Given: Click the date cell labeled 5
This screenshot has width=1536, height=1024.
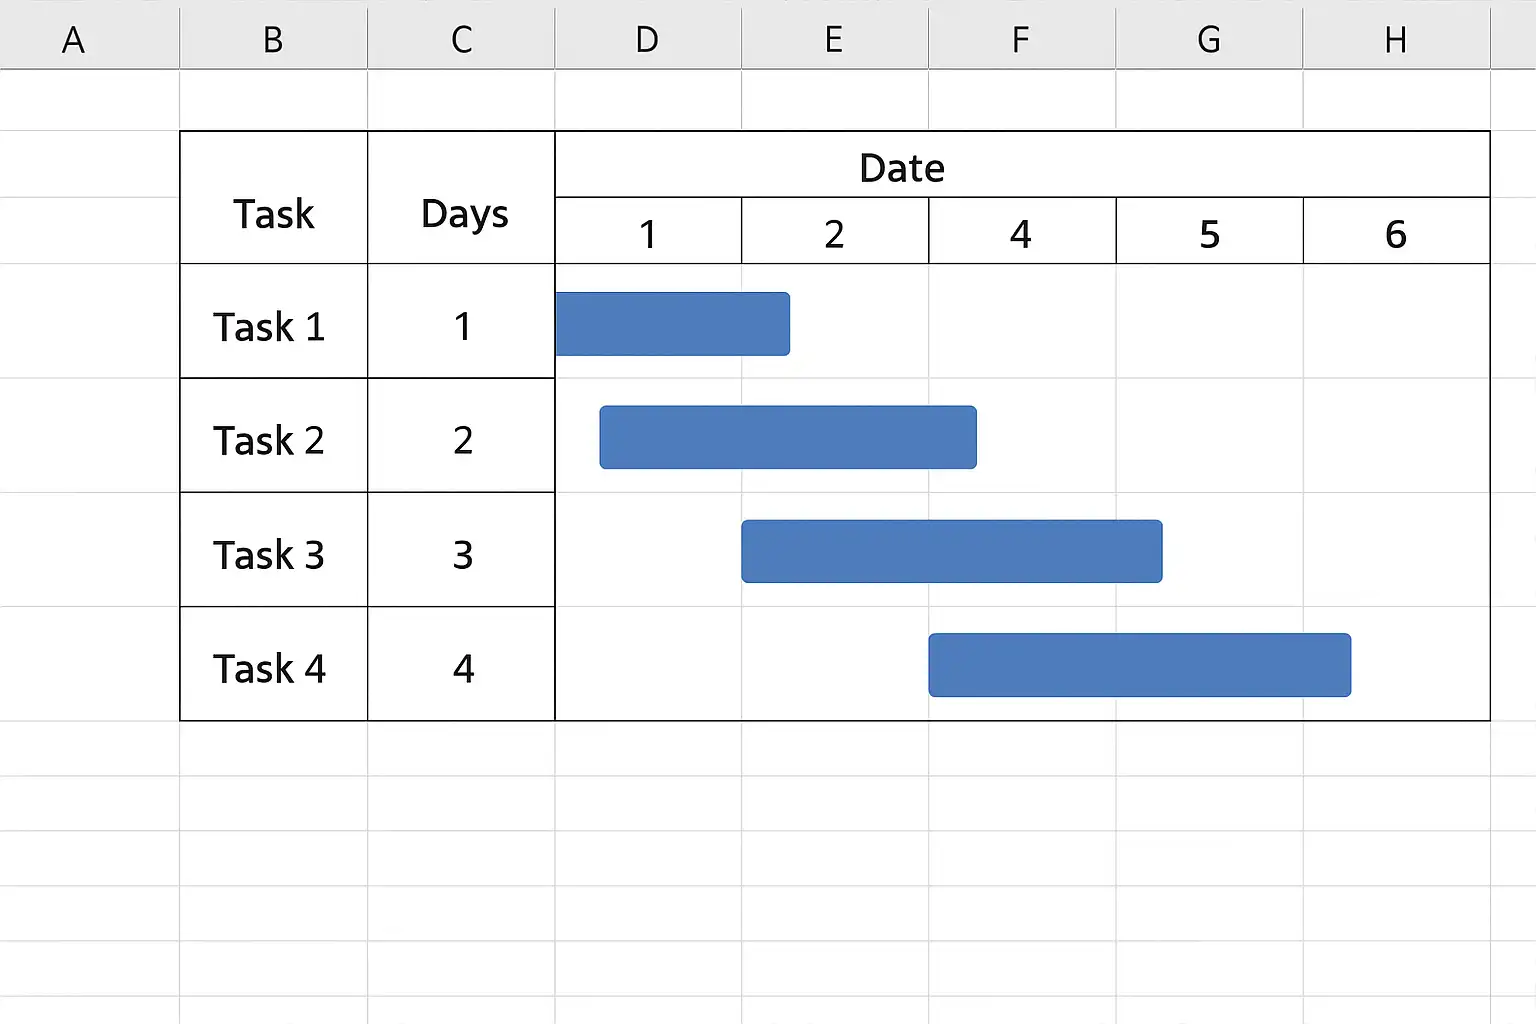Looking at the screenshot, I should coord(1209,233).
